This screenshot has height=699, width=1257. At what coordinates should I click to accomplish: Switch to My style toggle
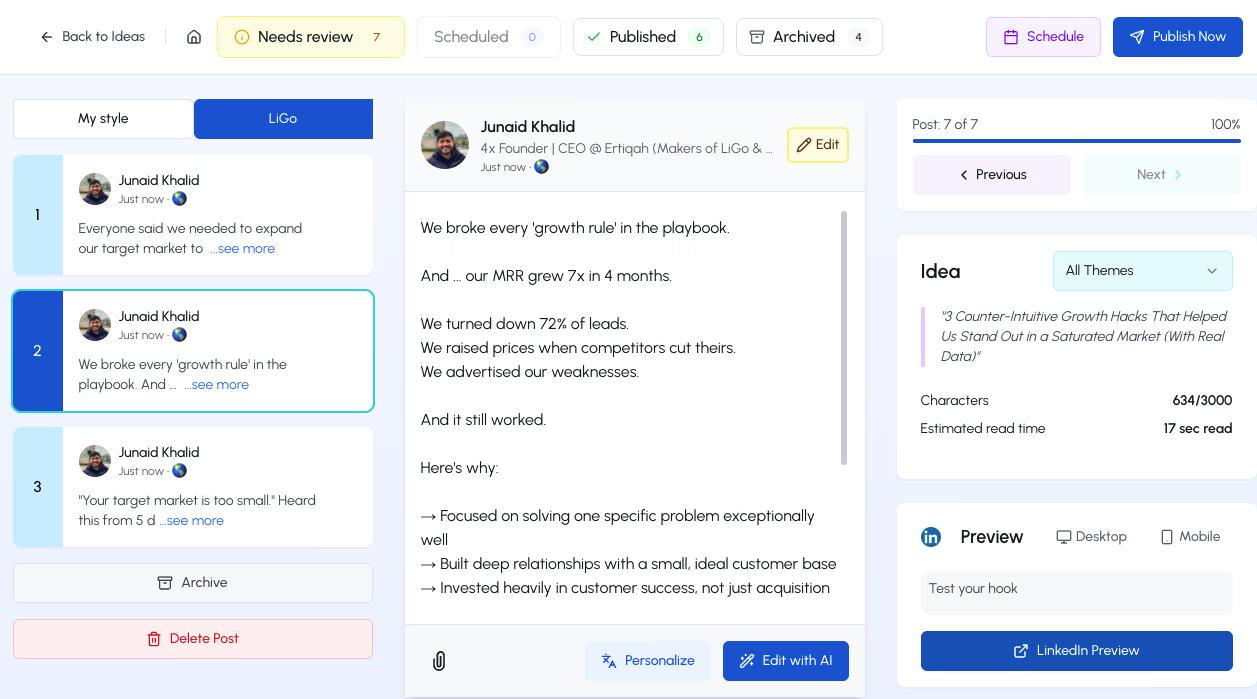(103, 119)
